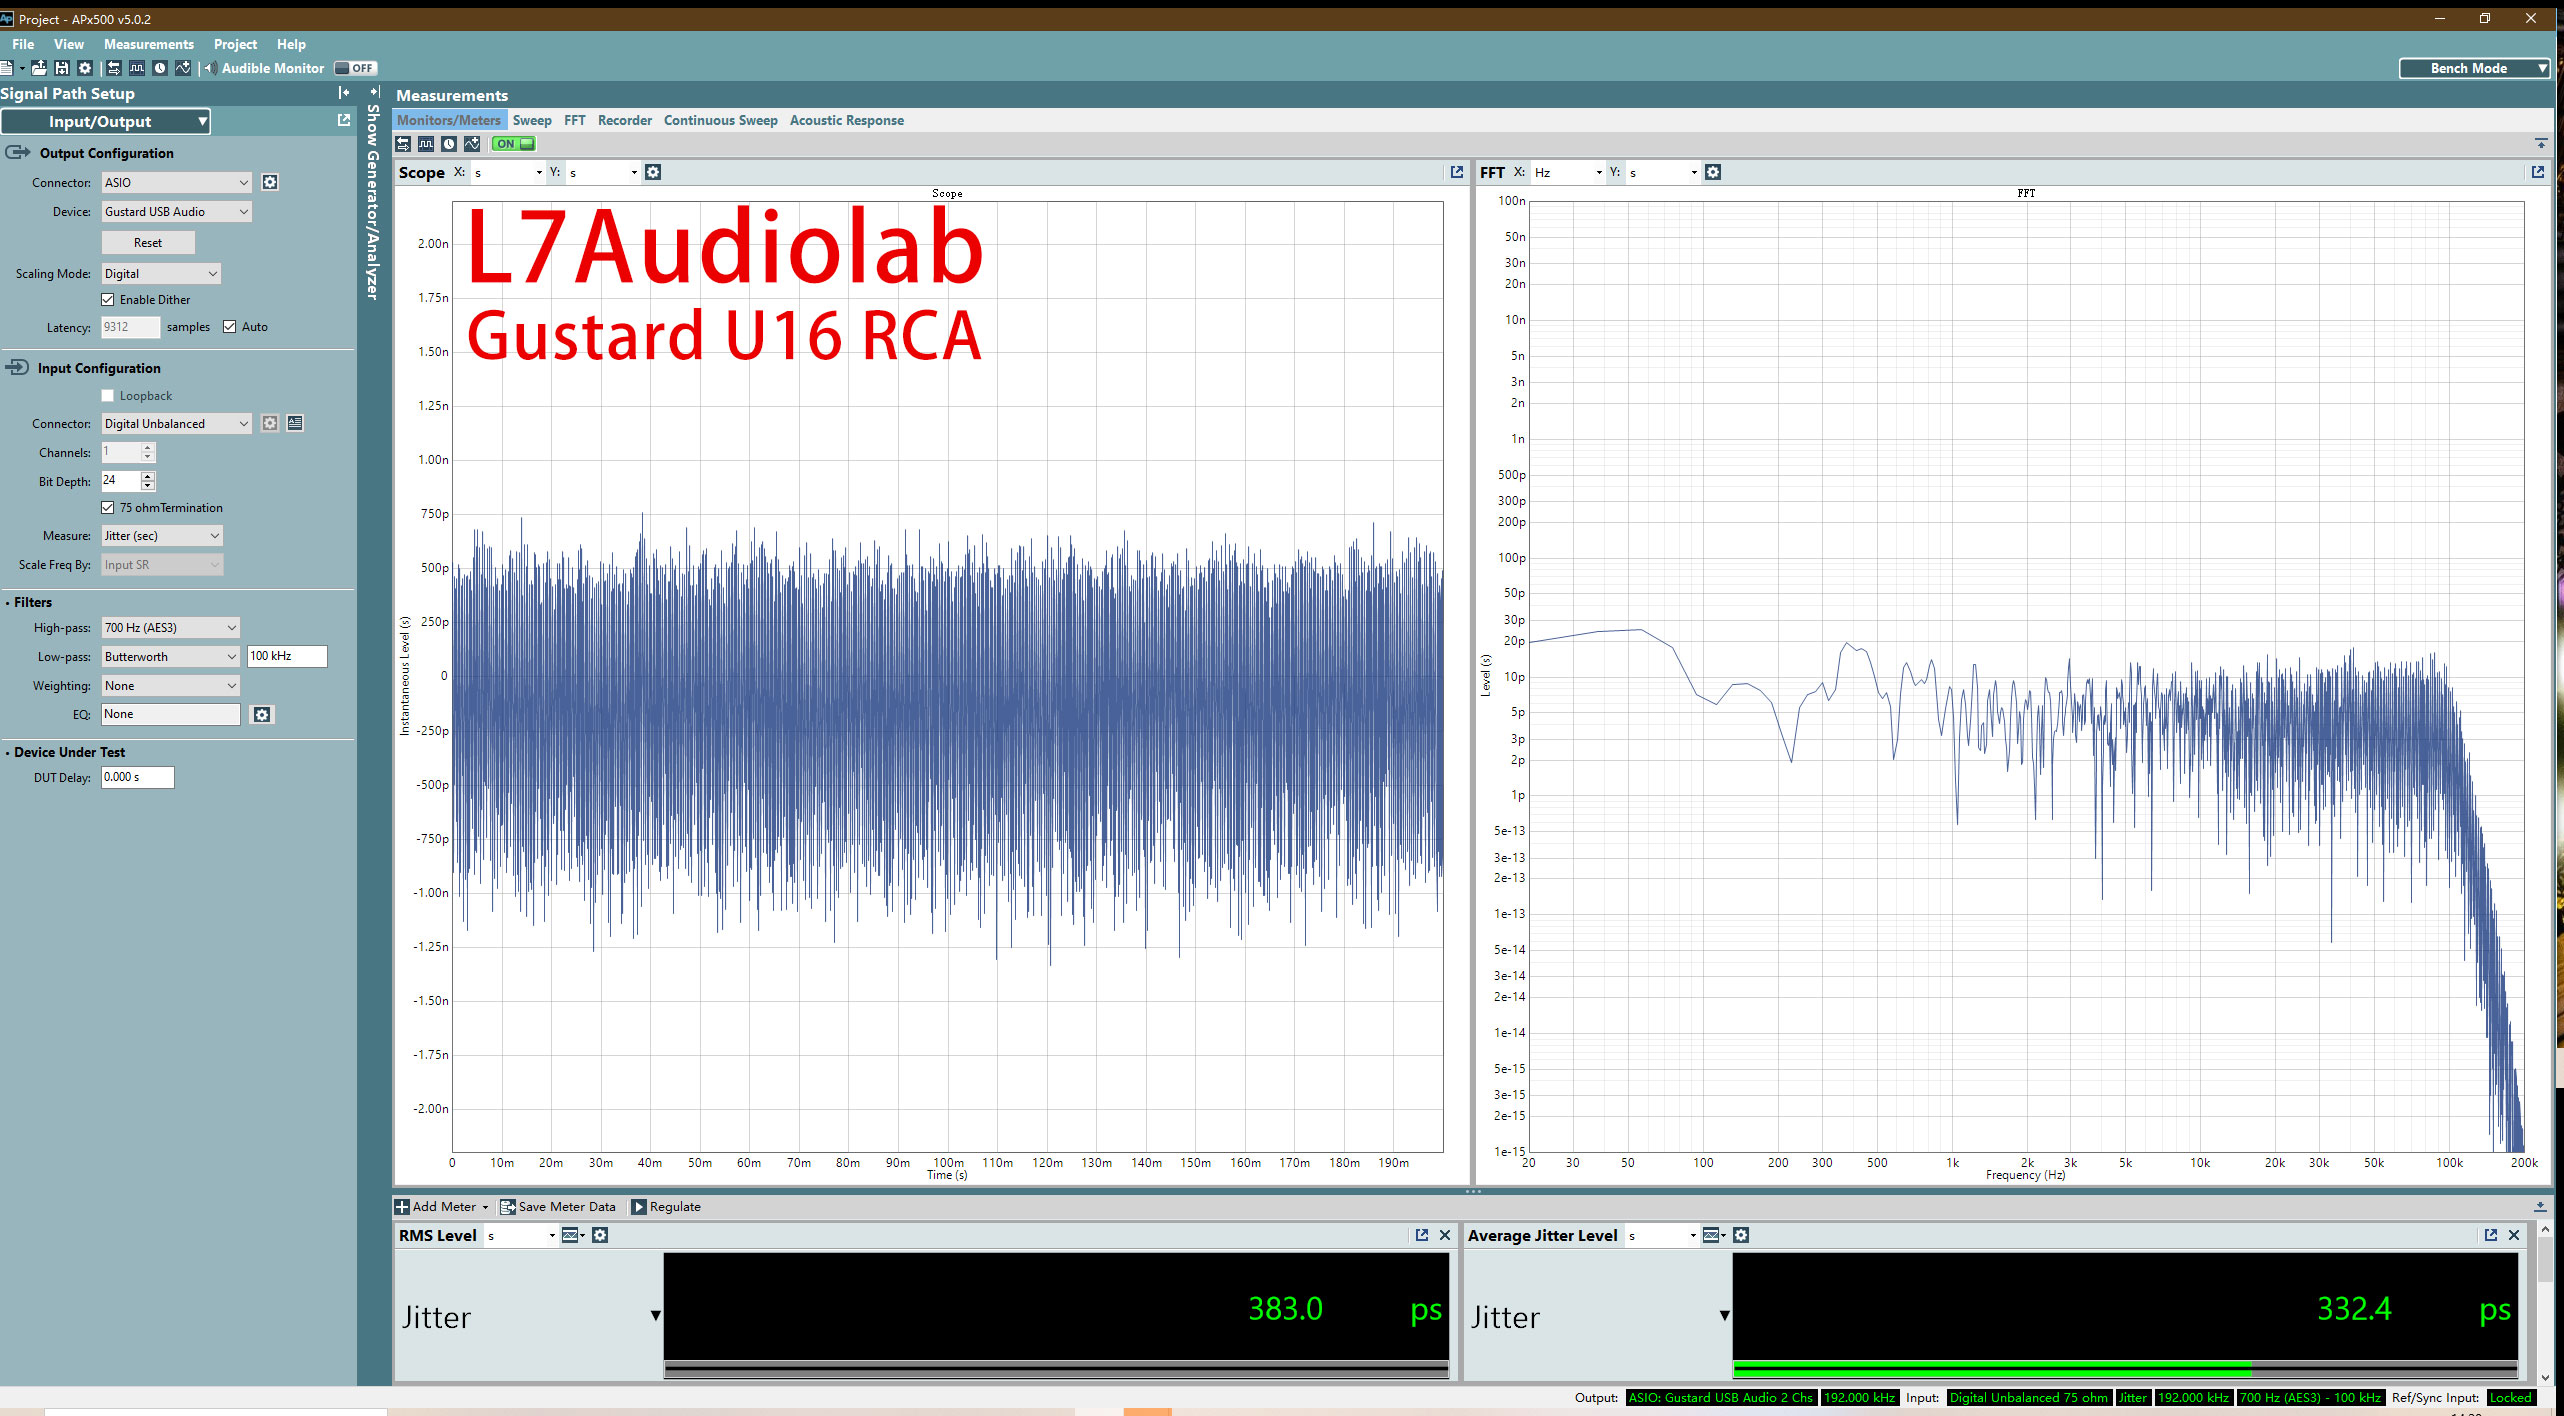Open Scope graph settings gear
The image size is (2564, 1416).
pyautogui.click(x=653, y=172)
